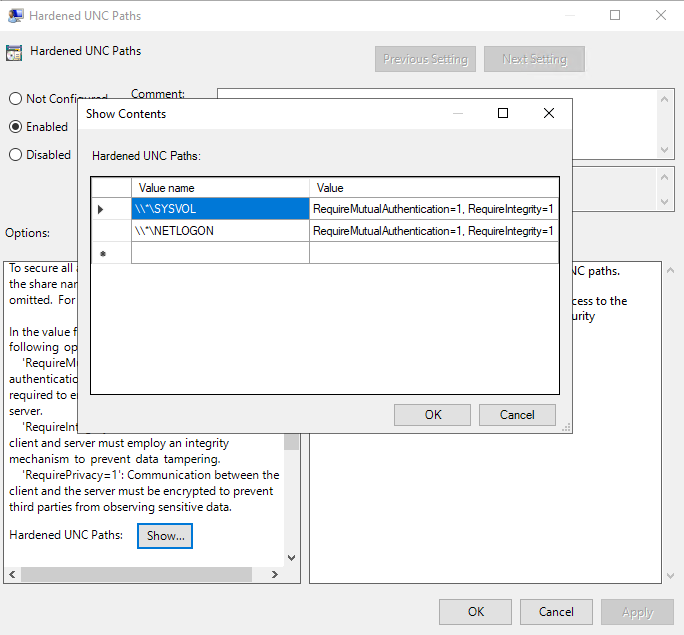The image size is (684, 635).
Task: Click the Help pane scroll up arrow
Action: (670, 270)
